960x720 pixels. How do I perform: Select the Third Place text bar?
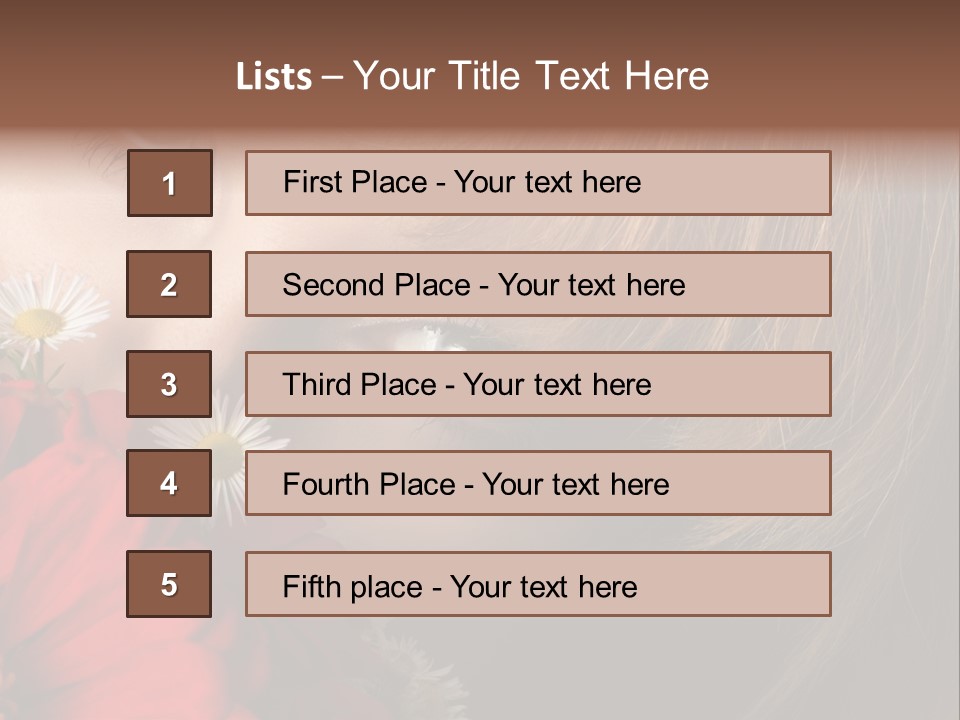(x=538, y=384)
